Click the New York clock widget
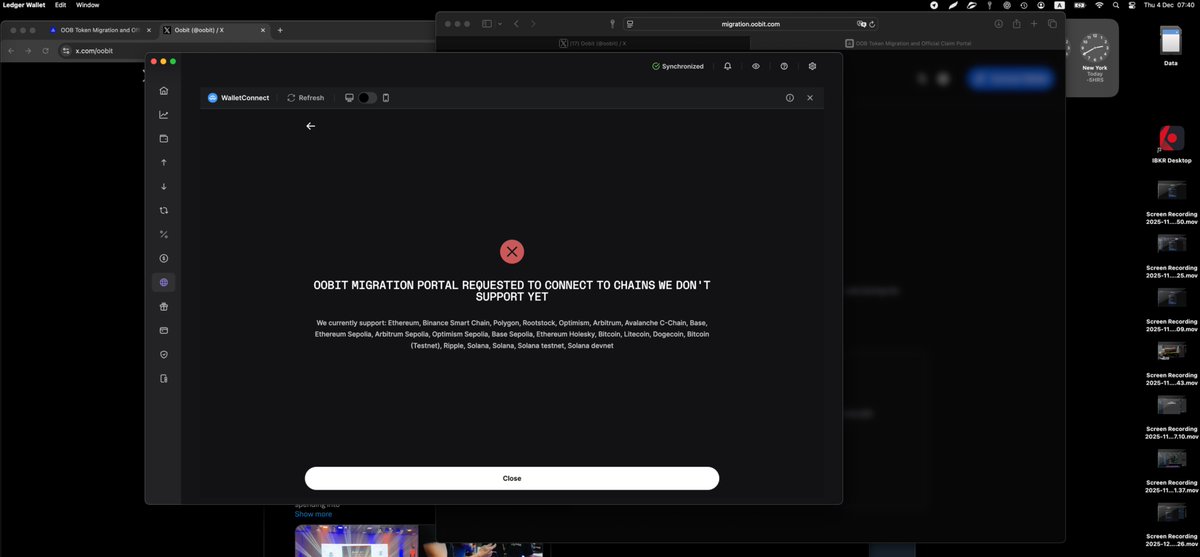Screen dimensions: 1200x557 (1094, 59)
